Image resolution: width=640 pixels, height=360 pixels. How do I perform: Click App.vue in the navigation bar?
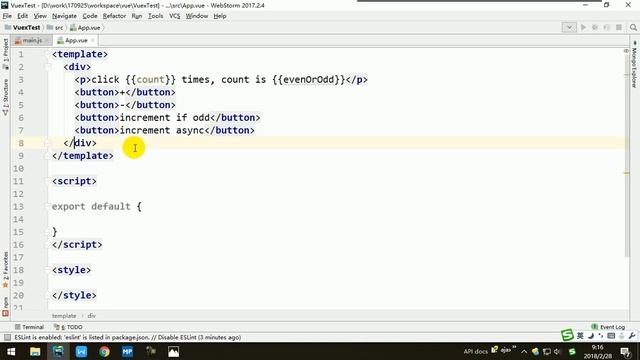85,27
